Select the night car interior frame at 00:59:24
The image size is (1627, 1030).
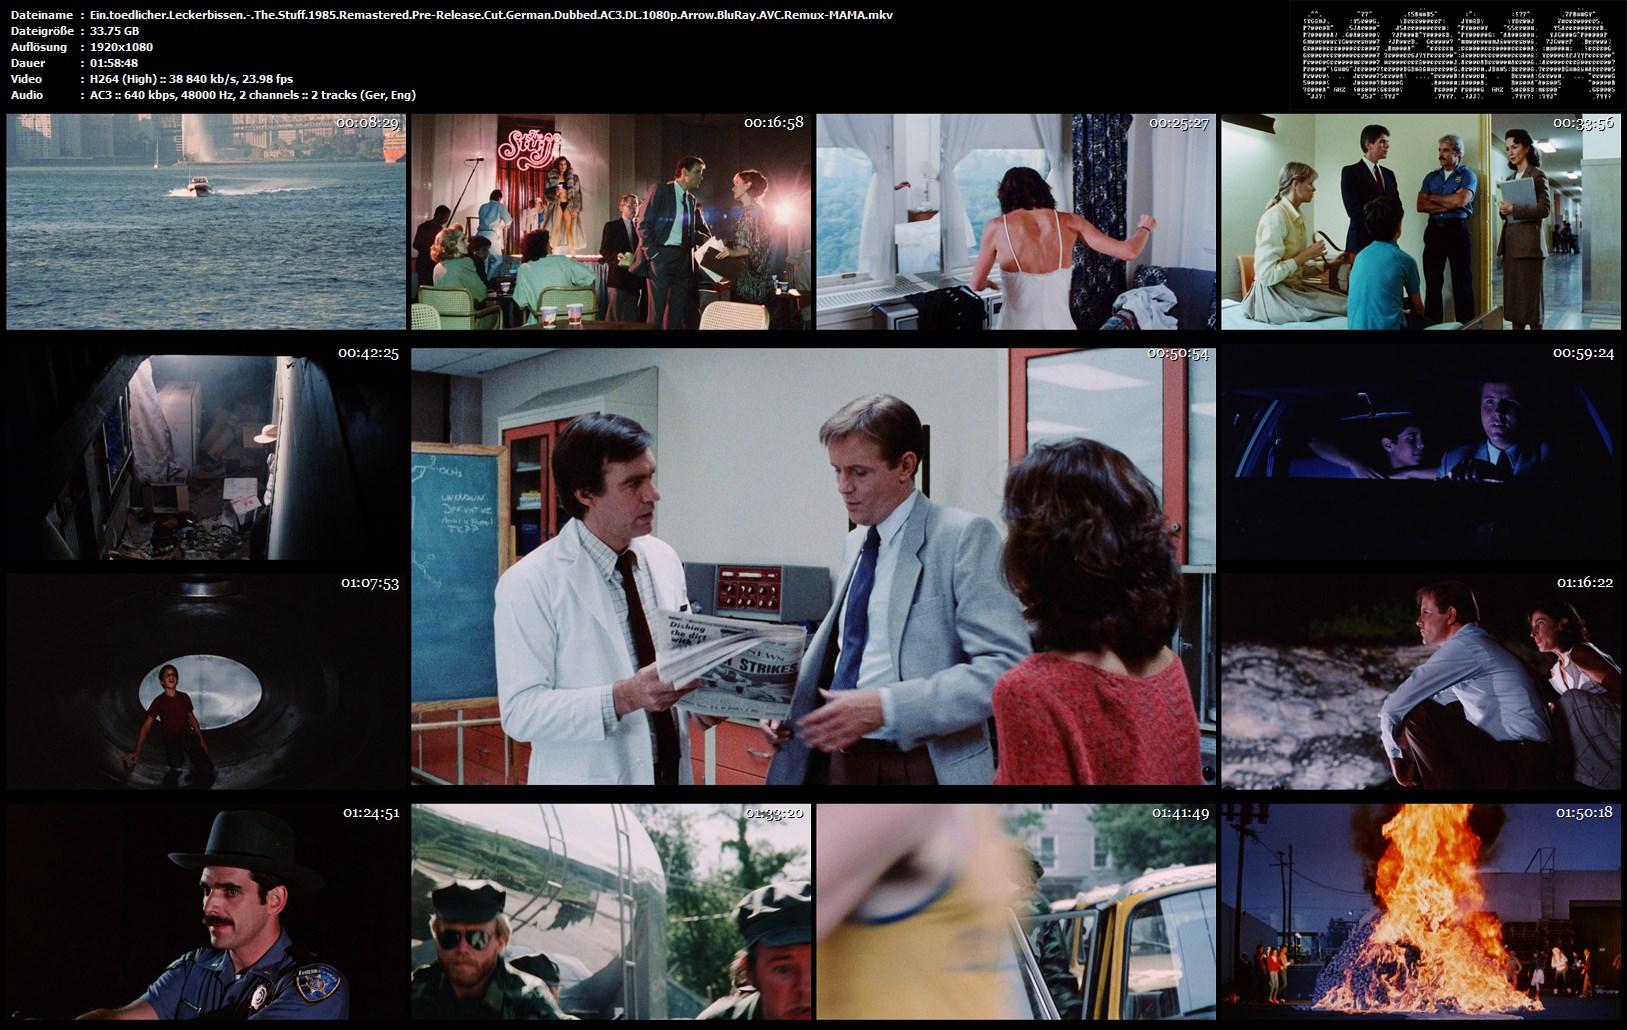pyautogui.click(x=1421, y=452)
